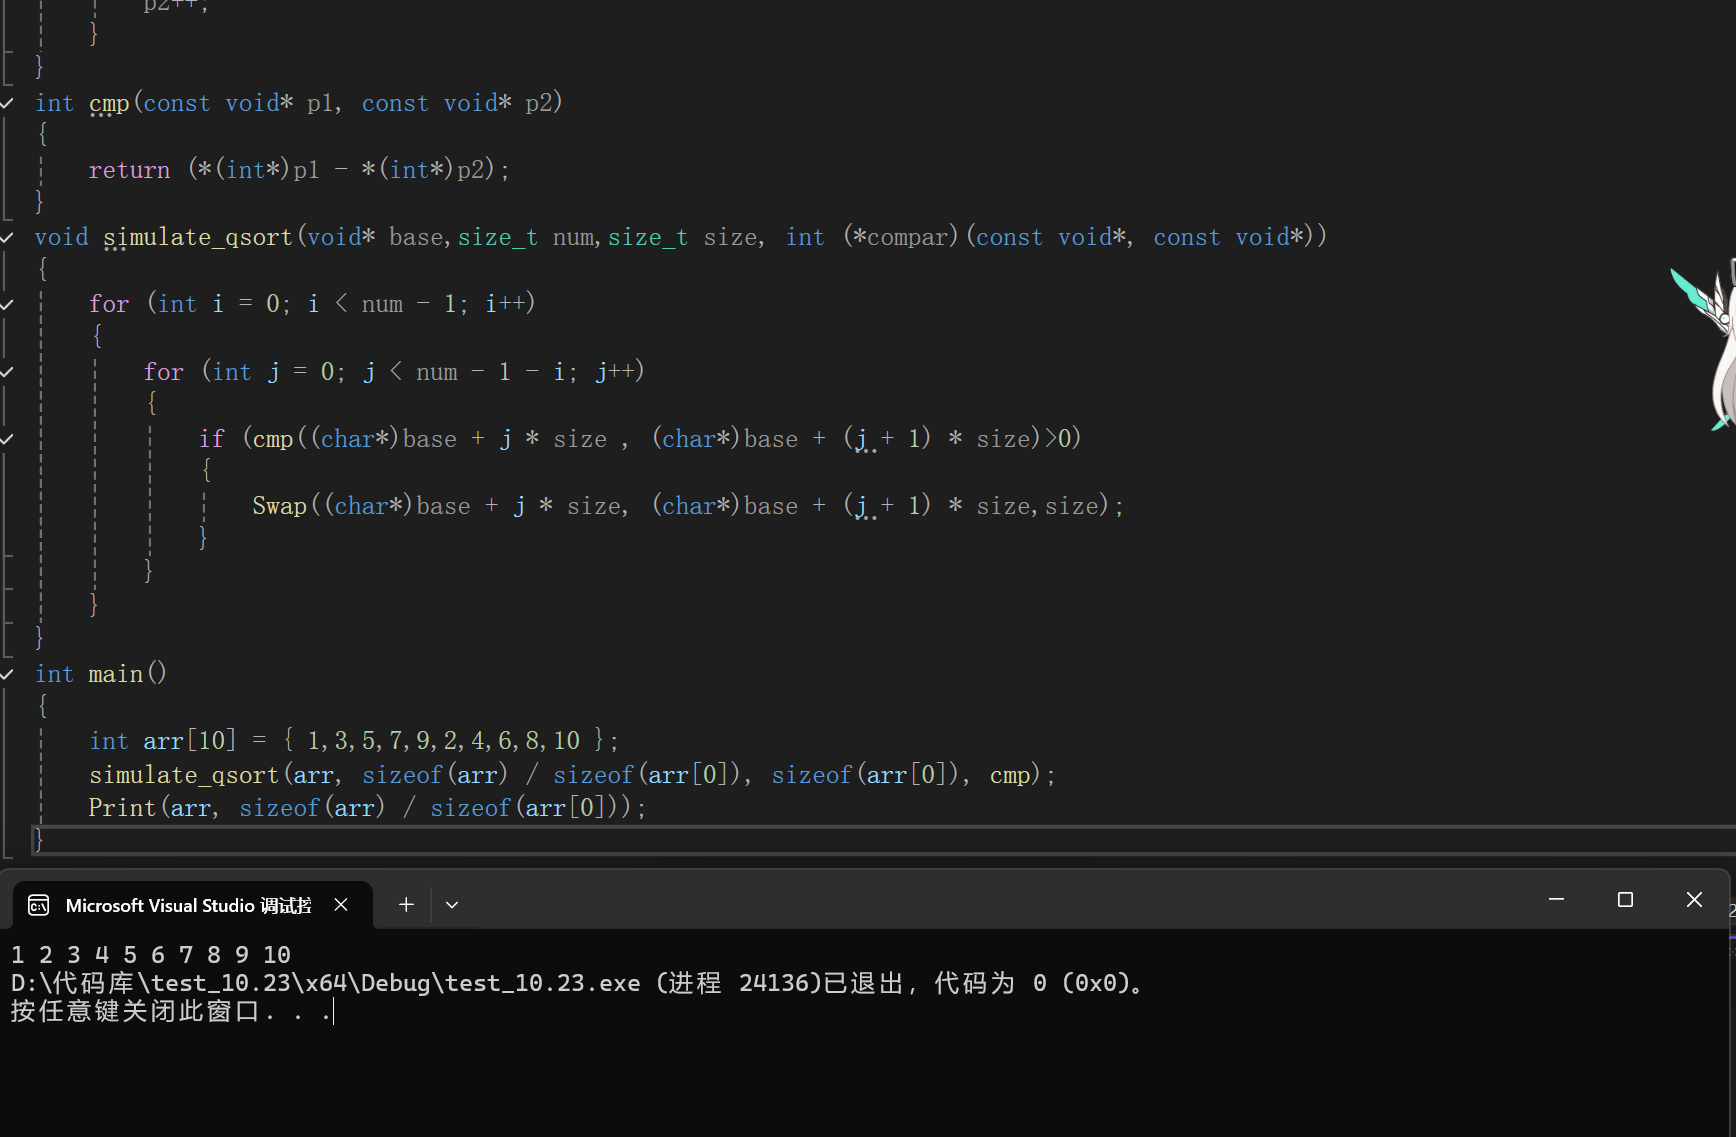The width and height of the screenshot is (1736, 1137).
Task: Click the size_t num parameter
Action: [x=527, y=237]
